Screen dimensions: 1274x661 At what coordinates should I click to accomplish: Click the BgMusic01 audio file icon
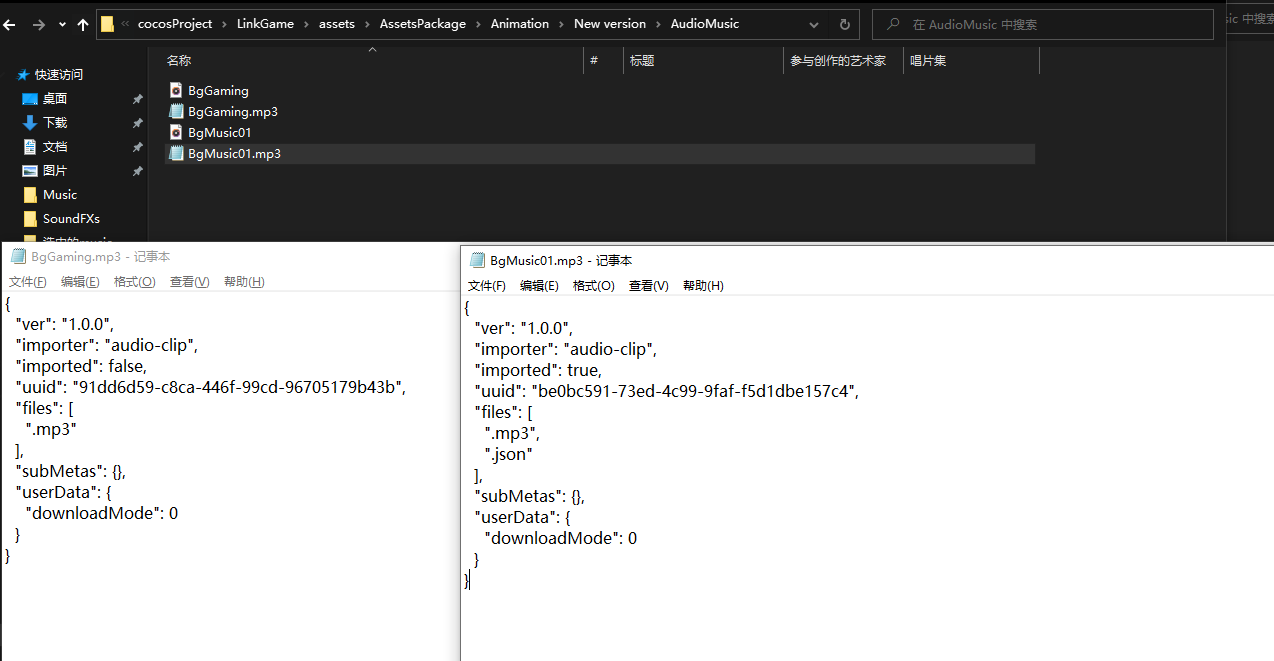click(176, 132)
